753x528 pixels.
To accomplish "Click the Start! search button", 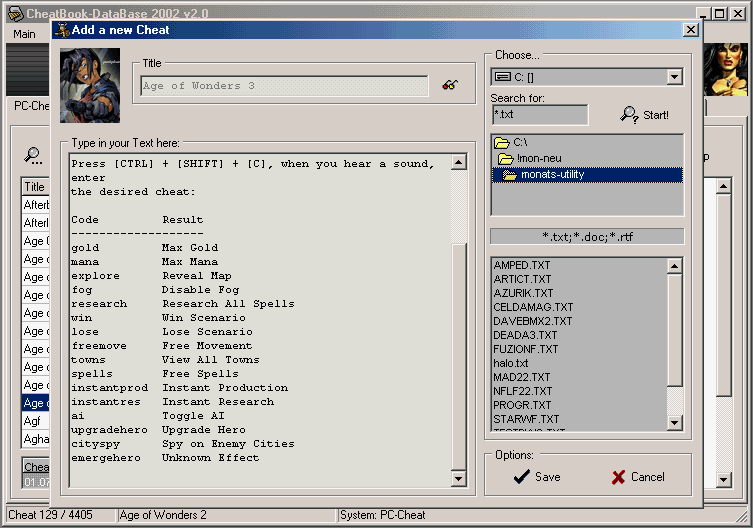I will tap(645, 115).
